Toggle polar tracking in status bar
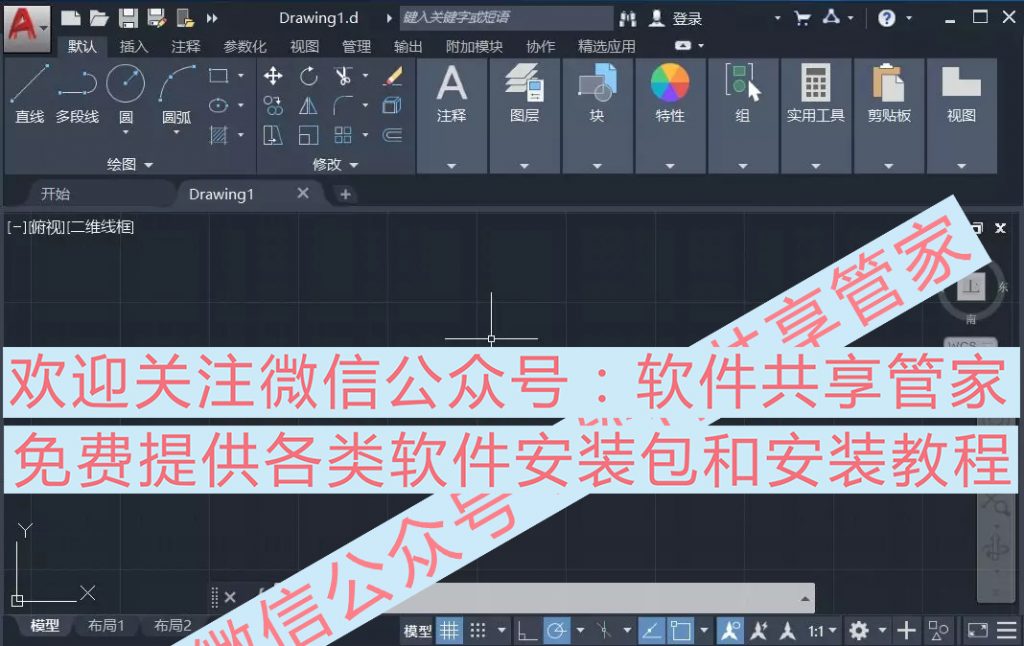Image resolution: width=1024 pixels, height=646 pixels. [x=556, y=630]
